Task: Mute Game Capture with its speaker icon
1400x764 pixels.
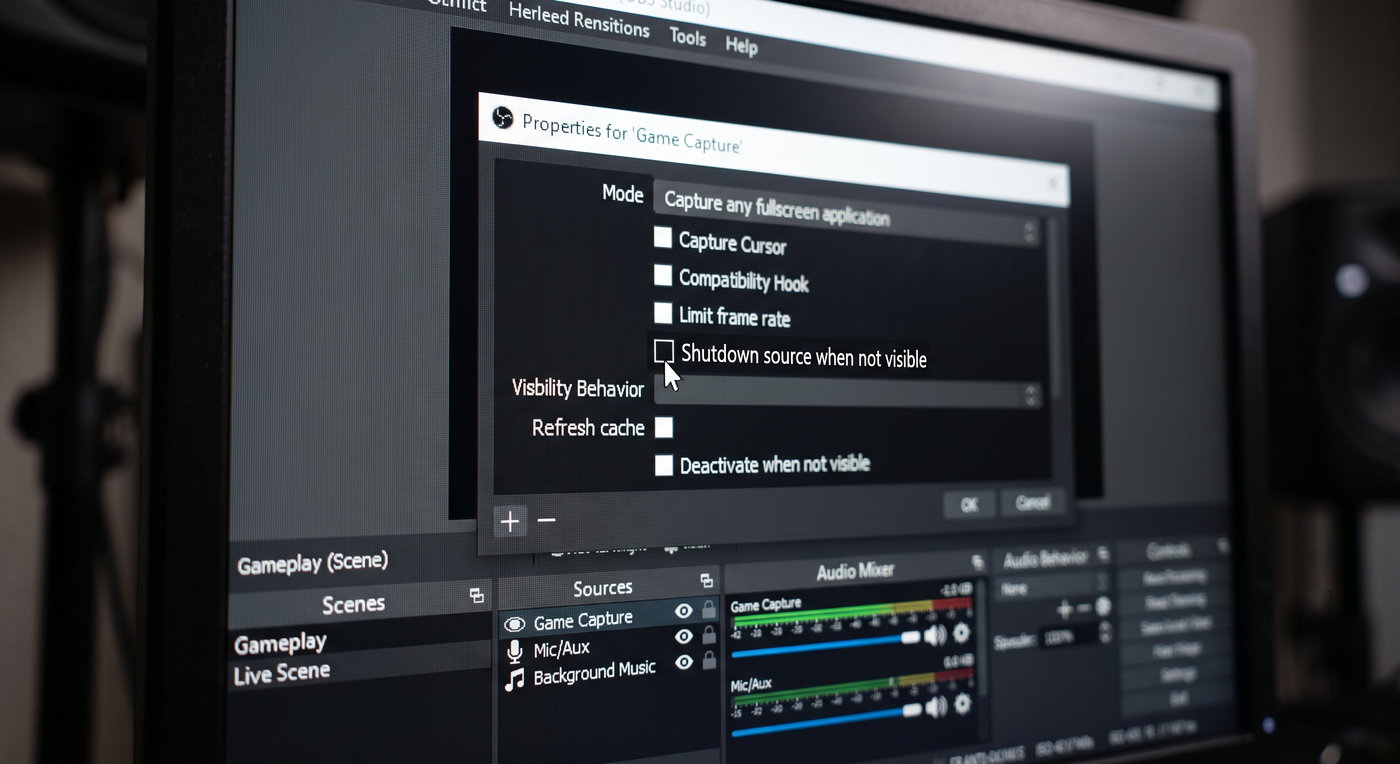Action: pyautogui.click(x=936, y=635)
